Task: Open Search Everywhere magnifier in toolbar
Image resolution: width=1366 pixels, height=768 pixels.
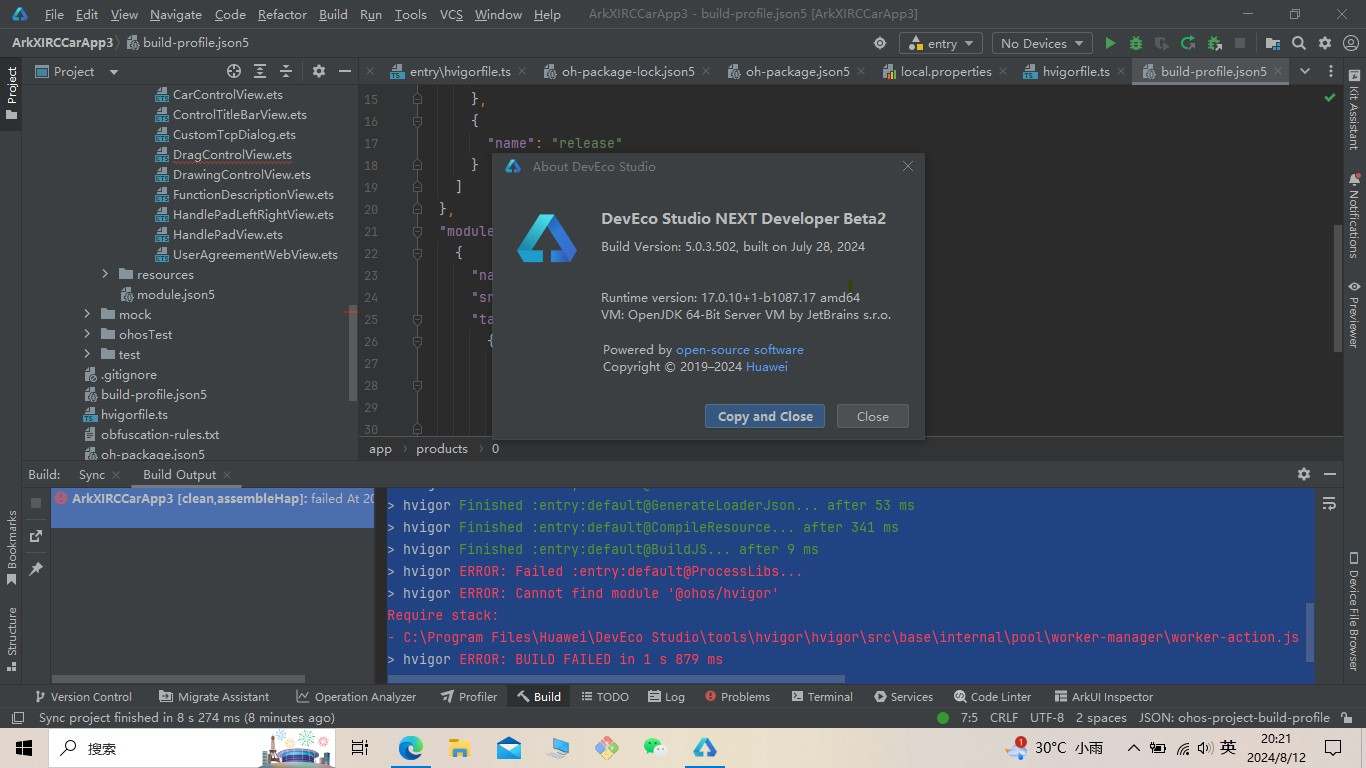Action: tap(1299, 43)
